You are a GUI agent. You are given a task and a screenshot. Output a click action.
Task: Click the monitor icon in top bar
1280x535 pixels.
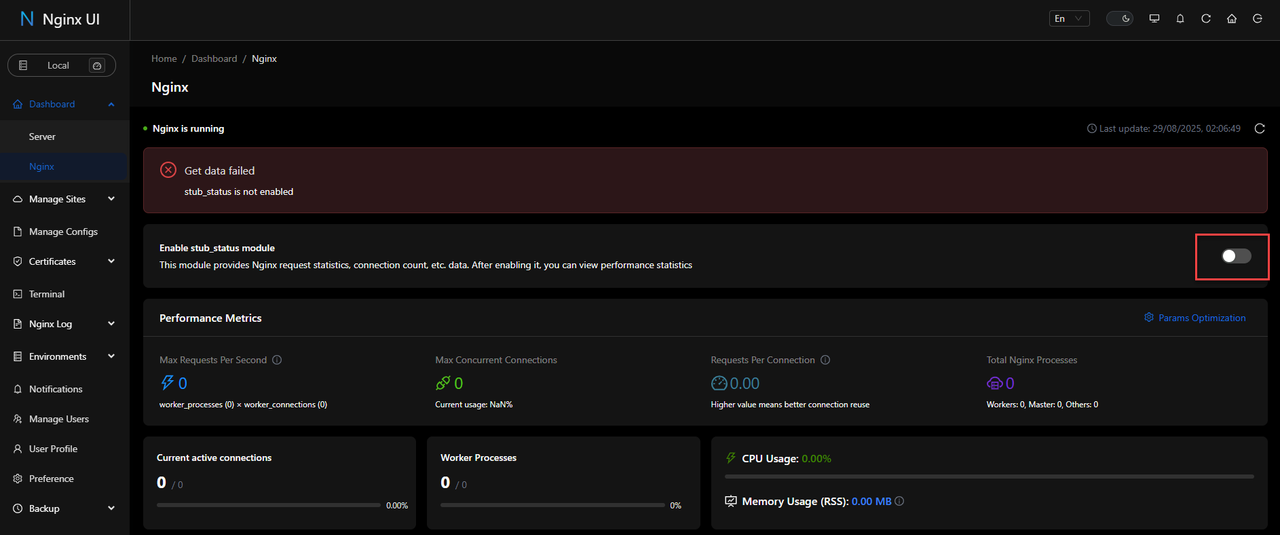1154,19
